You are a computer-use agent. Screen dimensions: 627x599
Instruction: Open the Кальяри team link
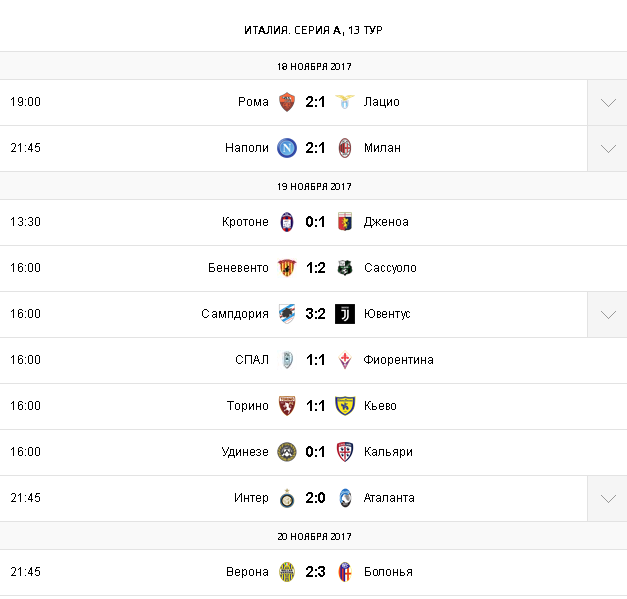[x=388, y=452]
